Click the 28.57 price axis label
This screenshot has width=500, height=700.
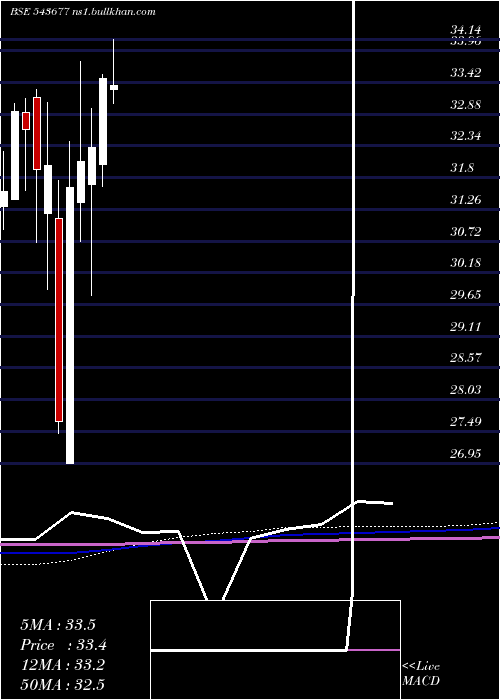click(x=466, y=358)
